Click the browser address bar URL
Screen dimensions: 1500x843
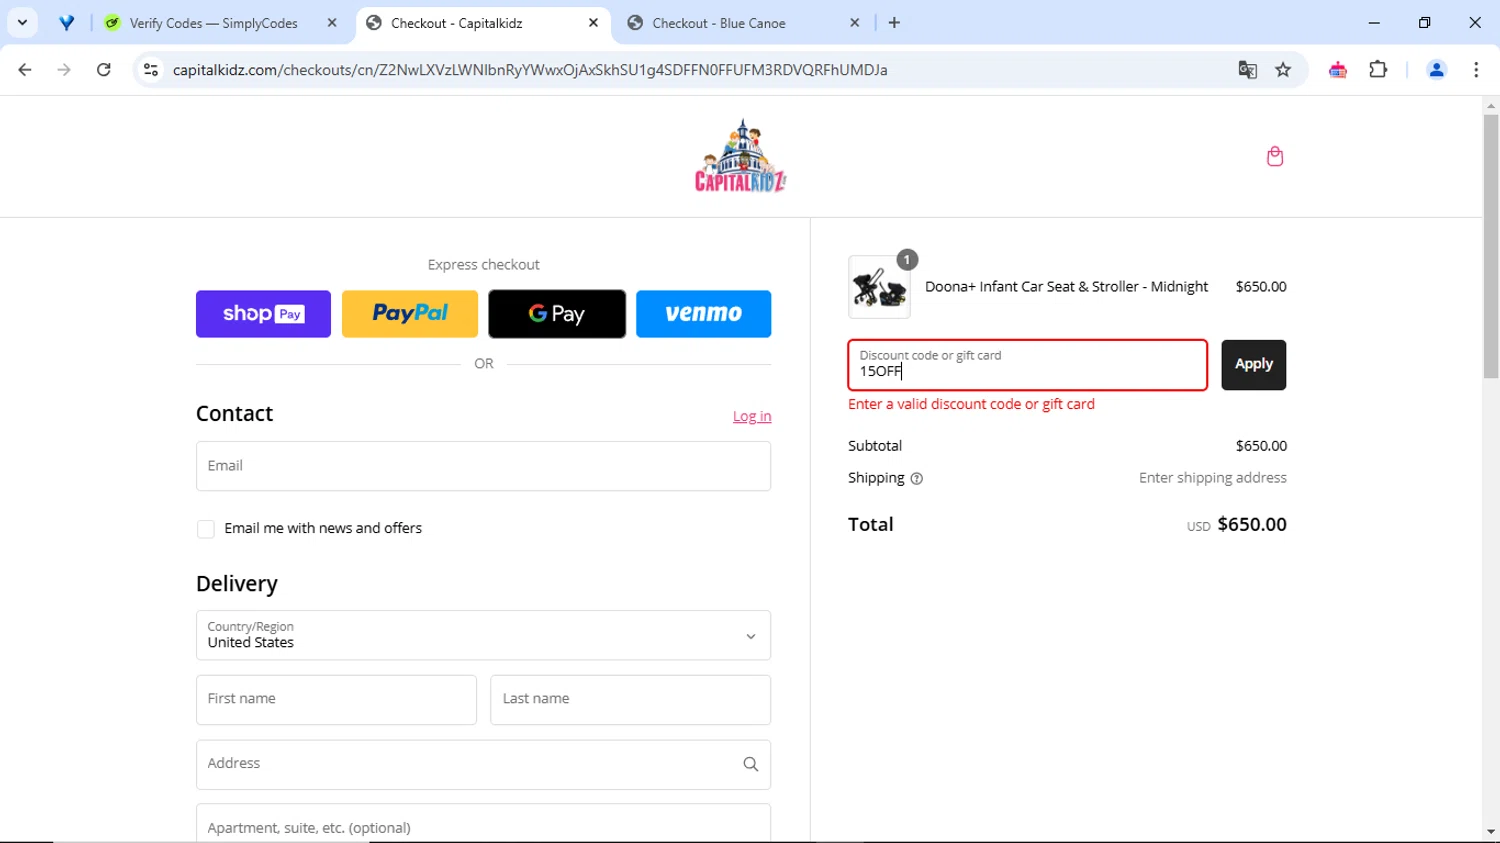pos(530,70)
